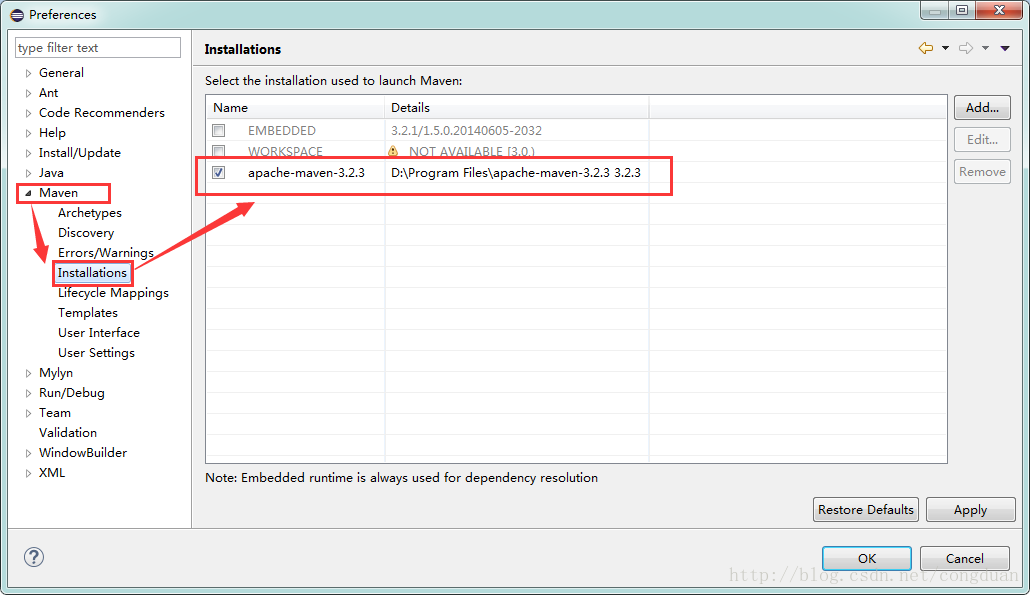
Task: Select the EMBEDDED row name
Action: (x=282, y=131)
